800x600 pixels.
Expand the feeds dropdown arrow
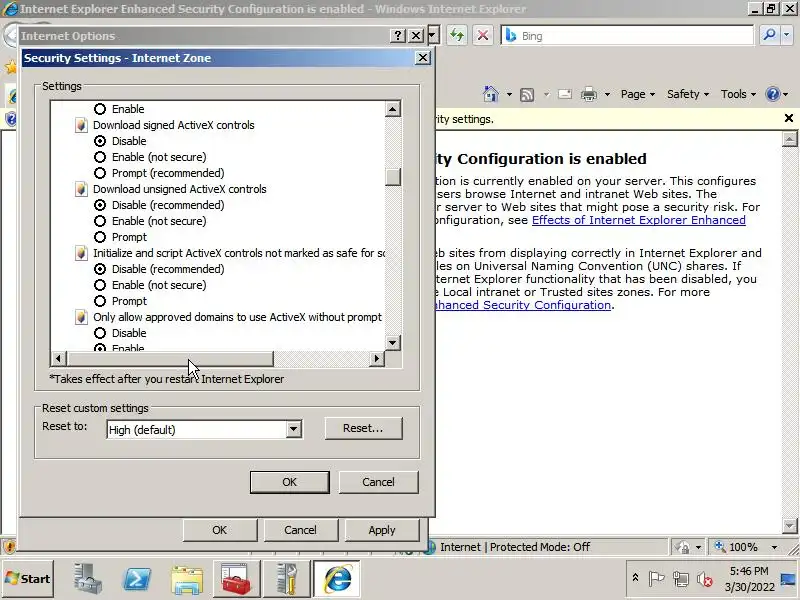546,94
